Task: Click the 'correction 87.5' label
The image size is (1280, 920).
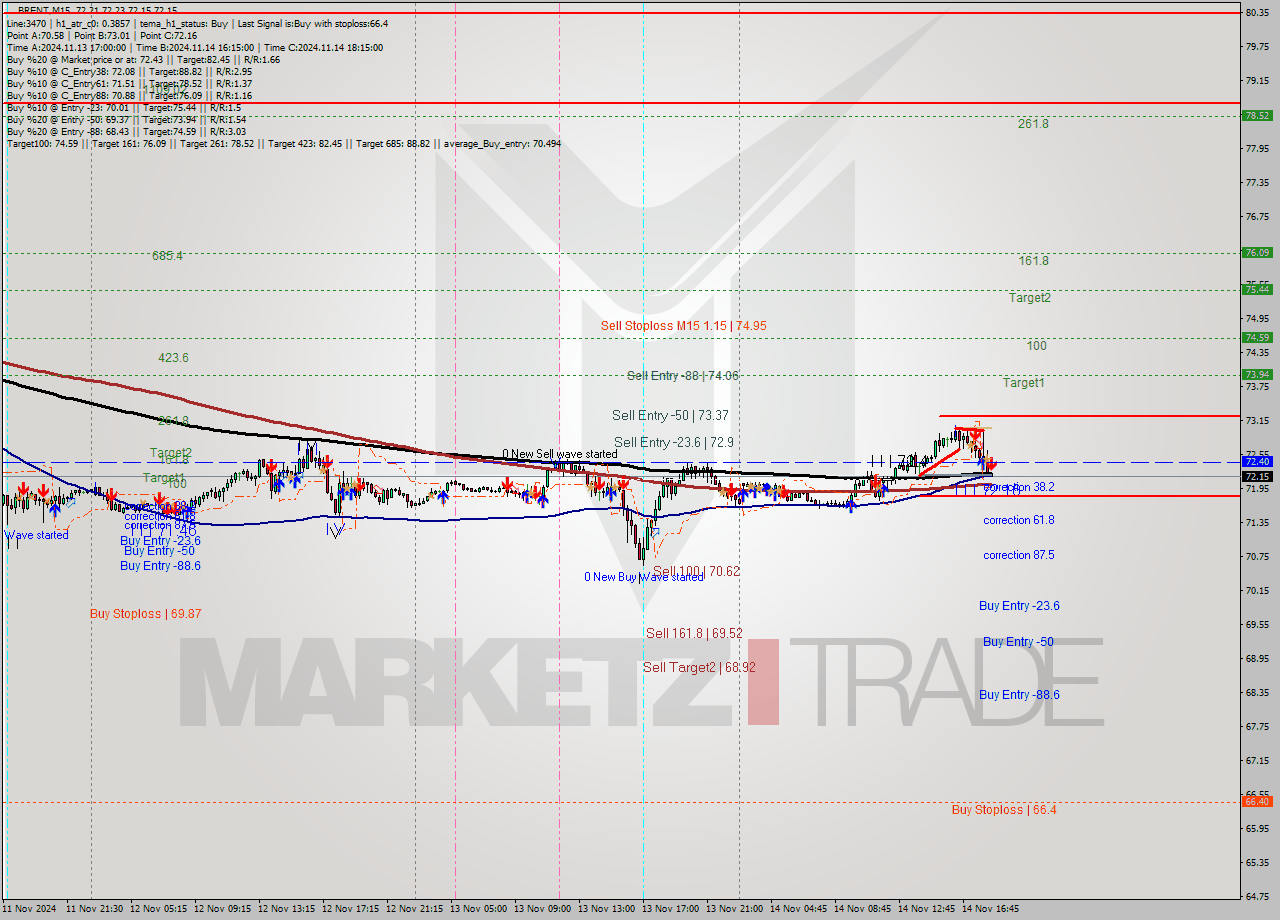Action: tap(1018, 555)
